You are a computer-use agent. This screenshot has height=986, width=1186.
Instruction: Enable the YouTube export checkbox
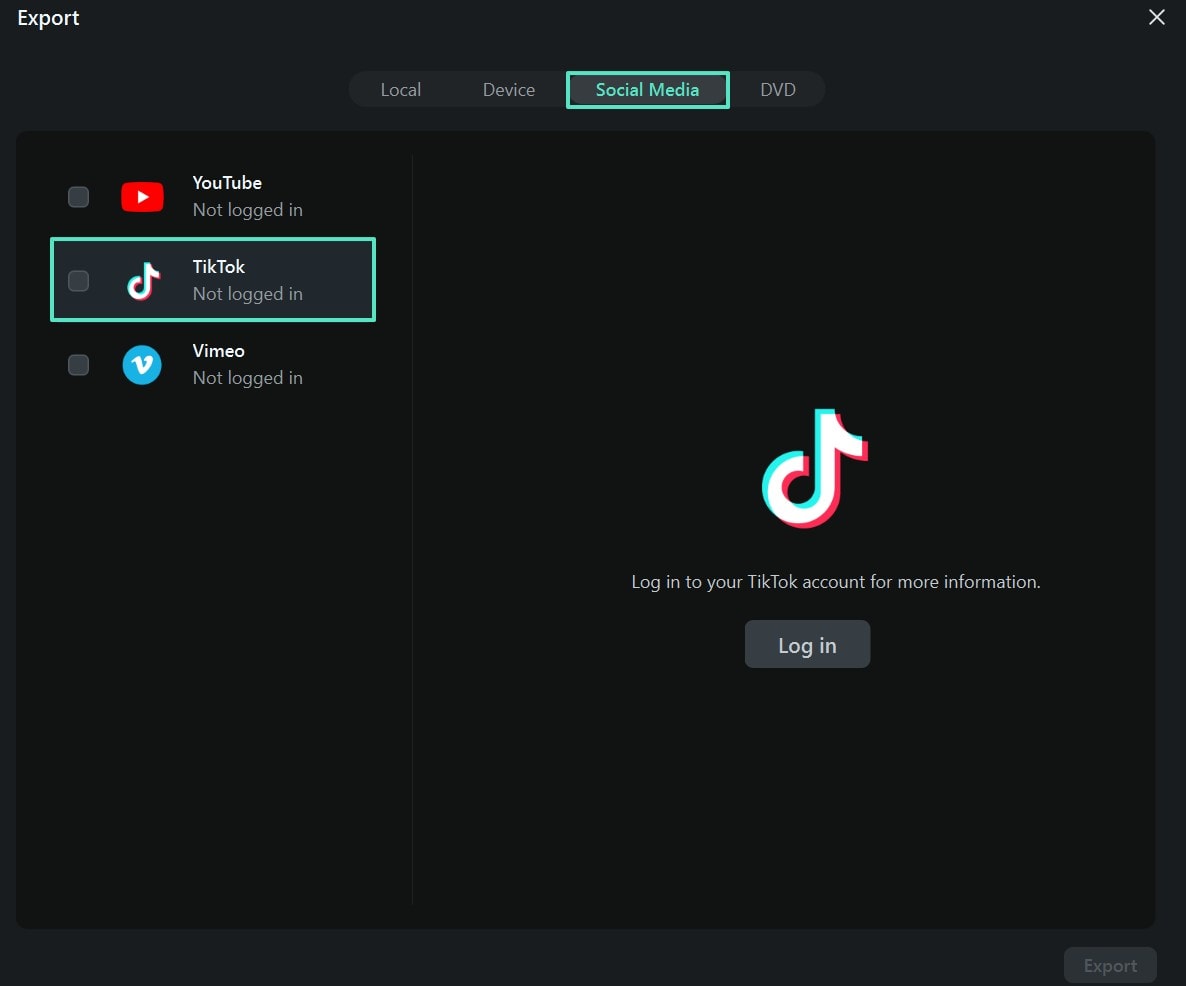pyautogui.click(x=78, y=196)
